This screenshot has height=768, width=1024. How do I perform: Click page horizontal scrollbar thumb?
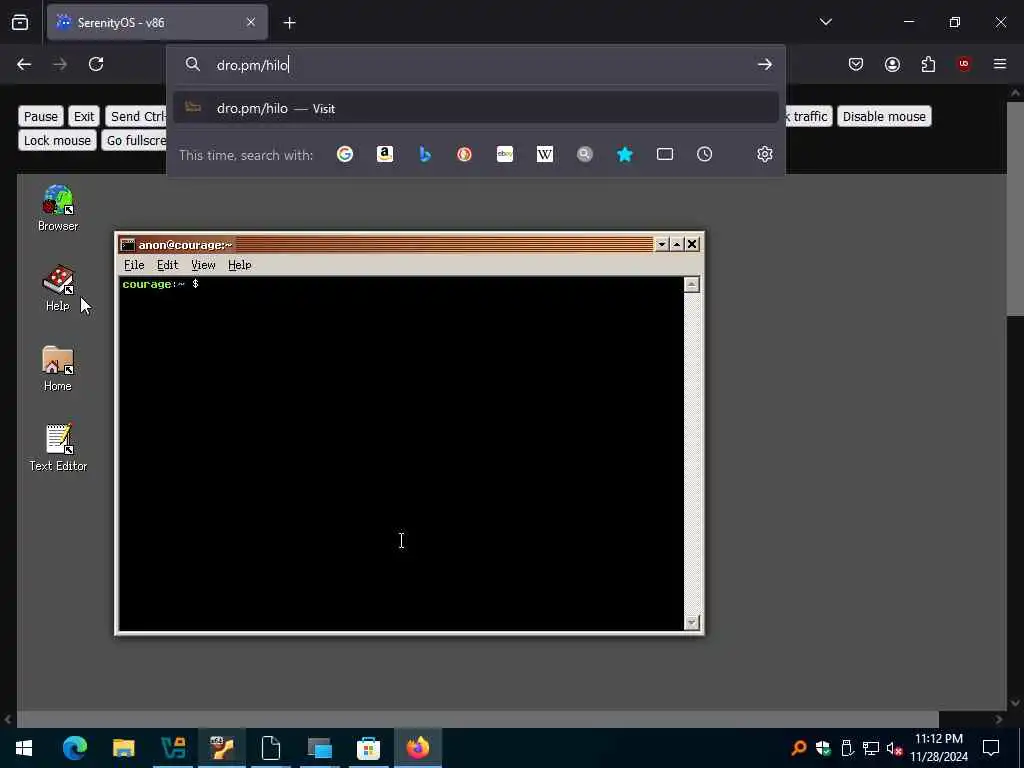(x=477, y=719)
